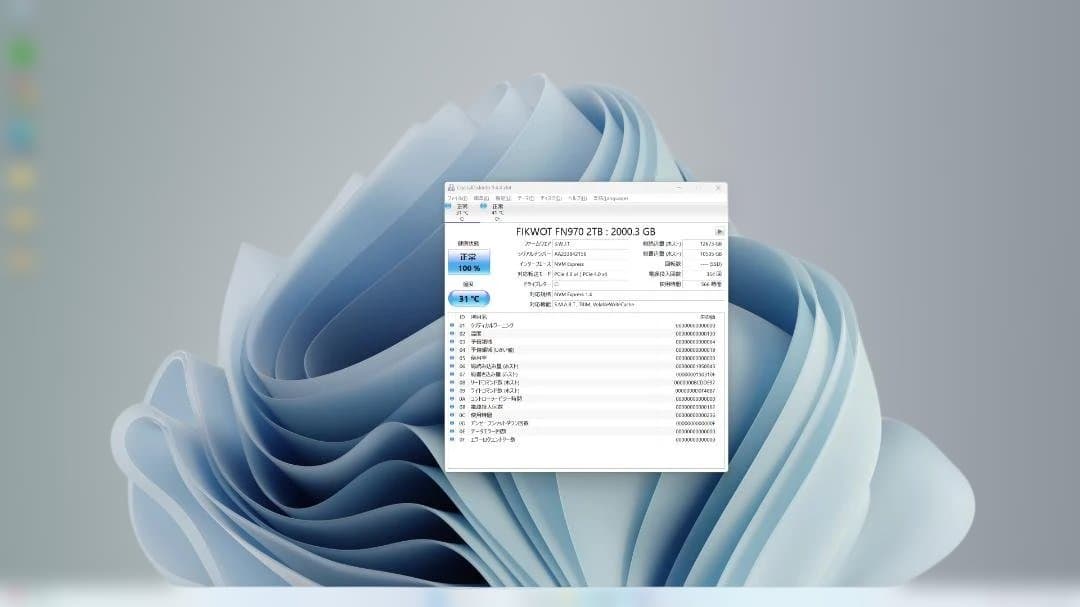Open the 編集 (Edit) menu
1080x607 pixels.
coord(480,198)
